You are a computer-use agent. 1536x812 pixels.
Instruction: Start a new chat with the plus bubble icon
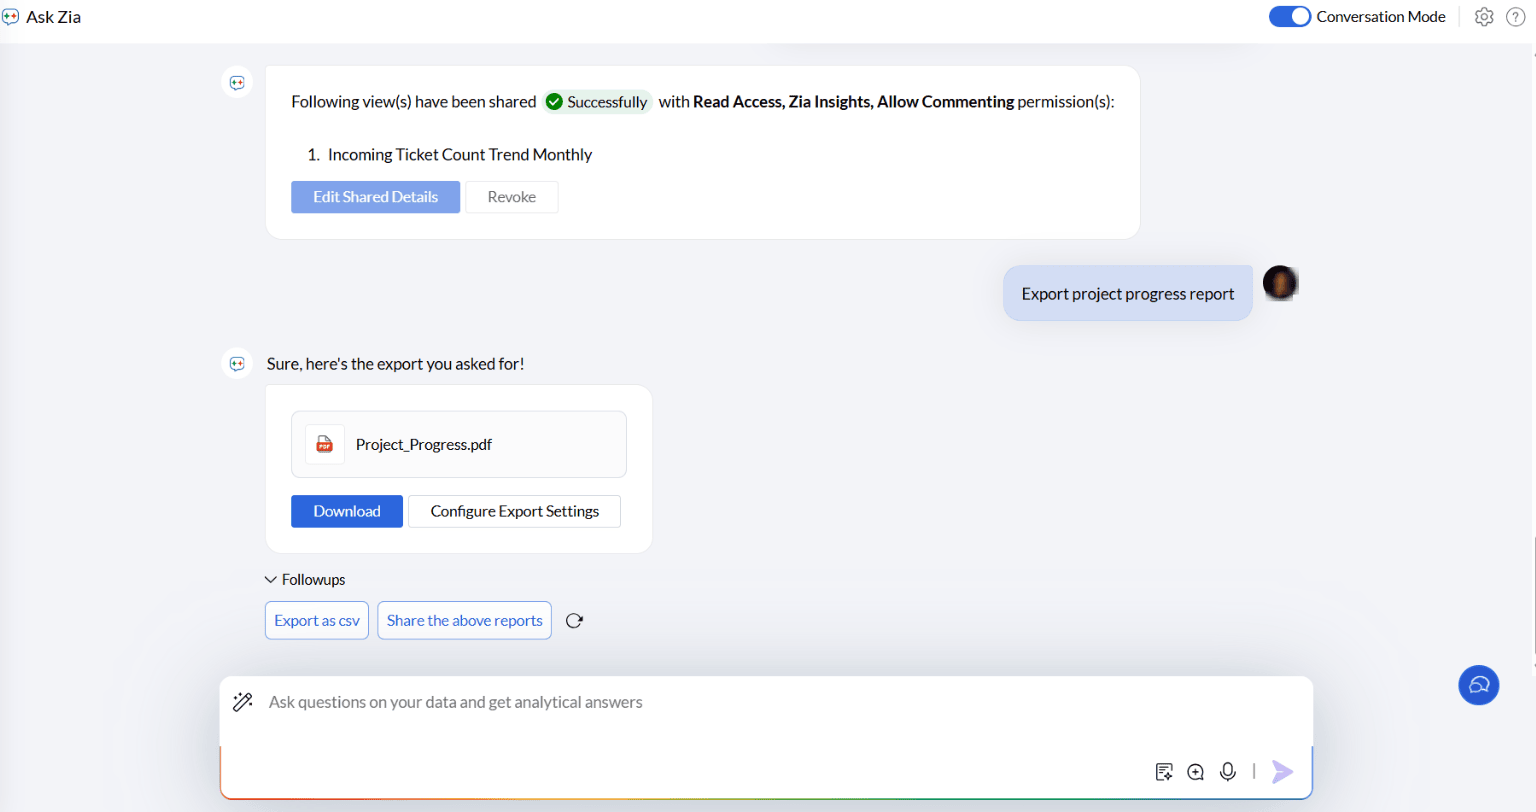[x=1196, y=771]
